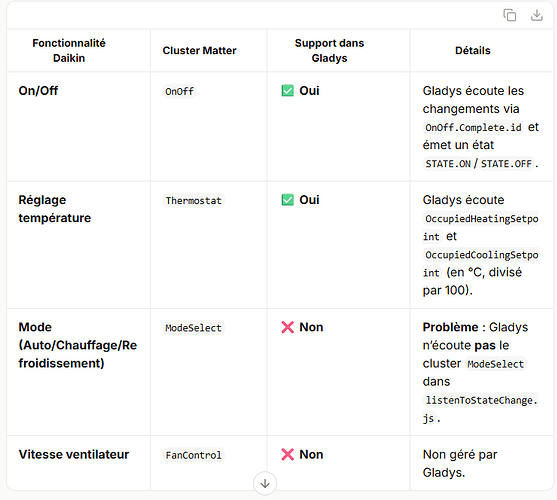This screenshot has width=557, height=500.
Task: Click red cross in ModeSelect row
Action: (287, 327)
